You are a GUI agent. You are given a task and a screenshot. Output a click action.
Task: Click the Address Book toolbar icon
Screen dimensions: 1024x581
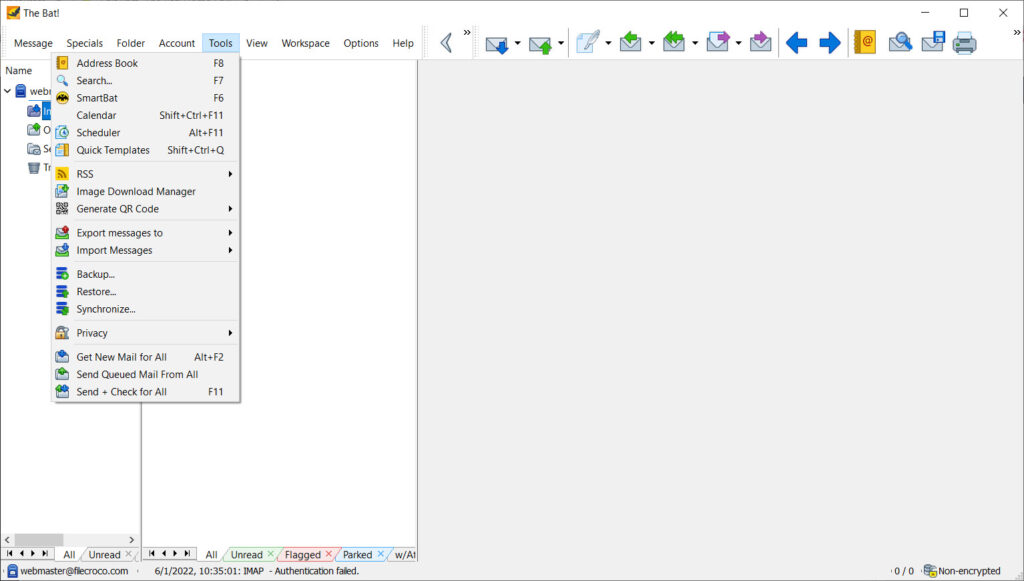pyautogui.click(x=865, y=43)
